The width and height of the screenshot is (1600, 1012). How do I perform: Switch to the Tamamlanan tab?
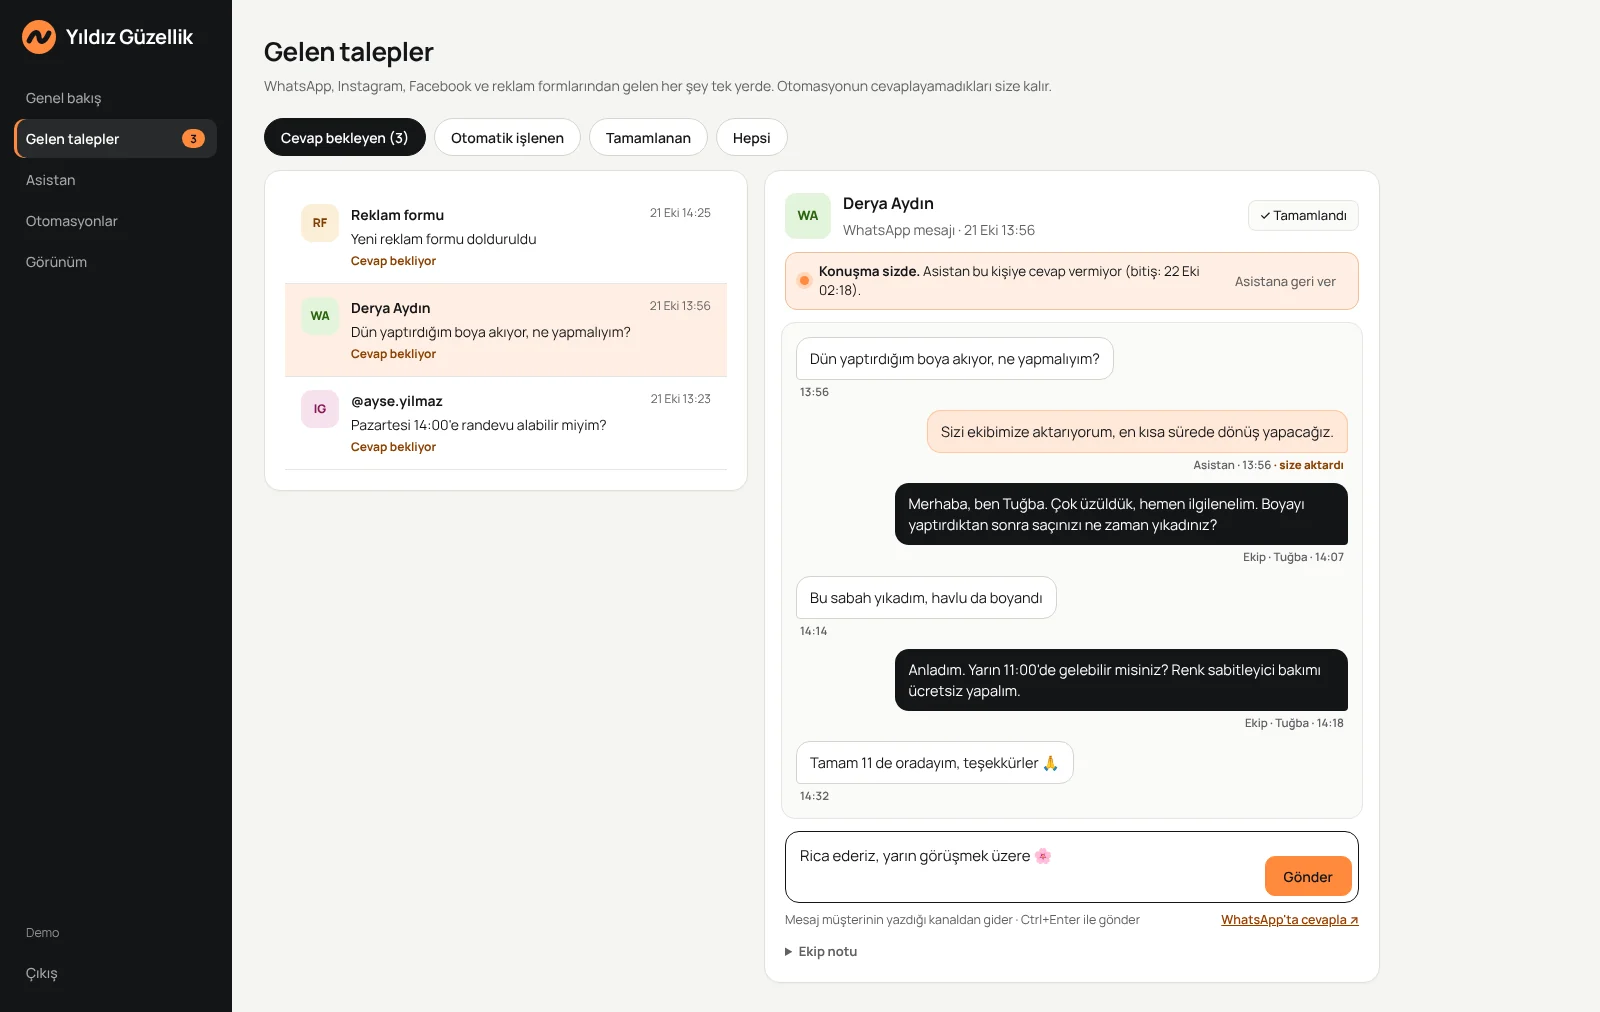tap(648, 137)
